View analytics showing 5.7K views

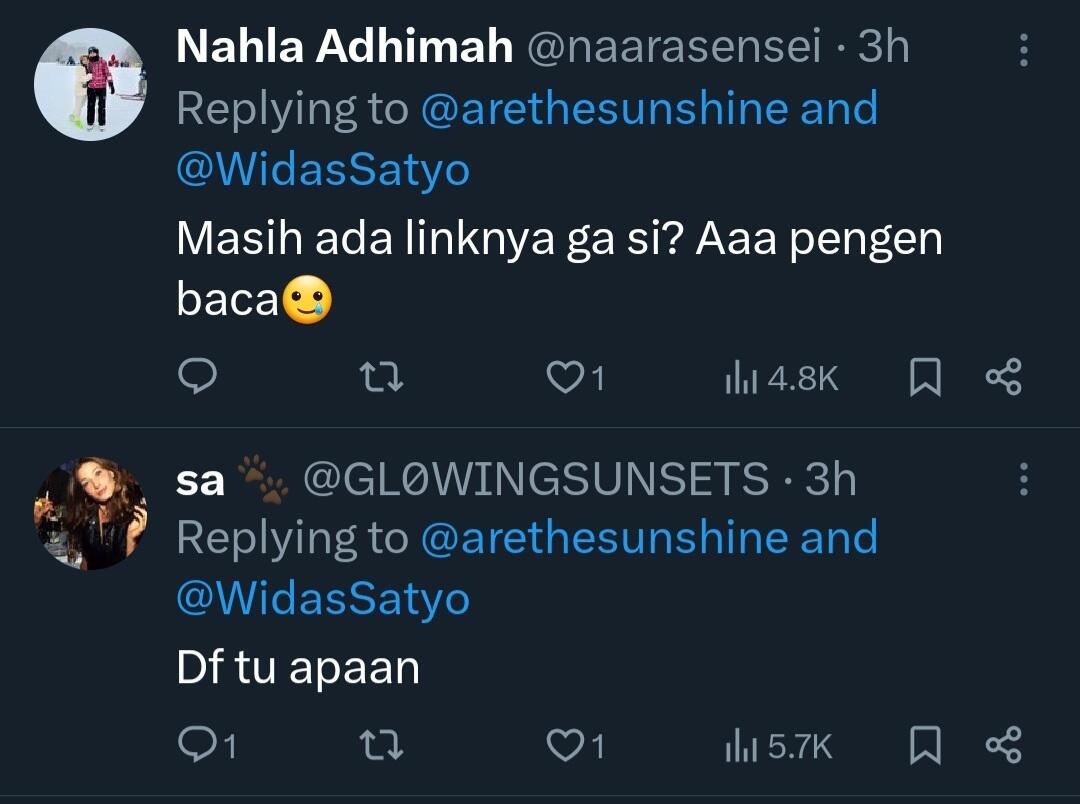[778, 746]
